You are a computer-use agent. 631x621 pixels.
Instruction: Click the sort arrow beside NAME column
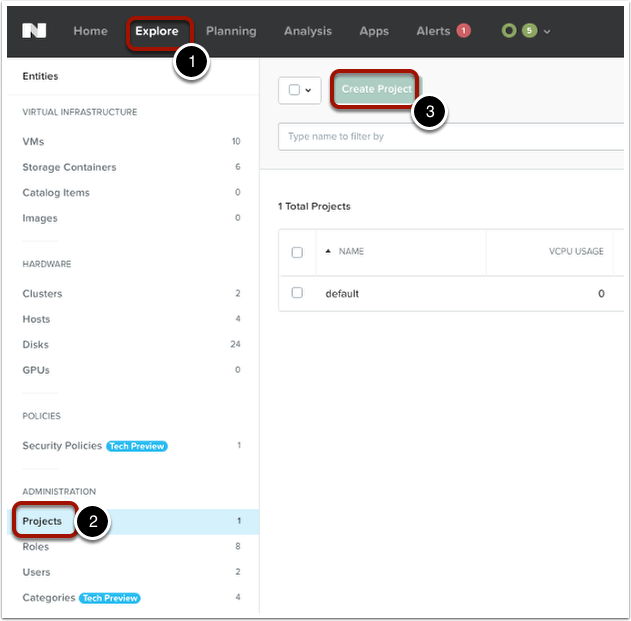click(328, 251)
